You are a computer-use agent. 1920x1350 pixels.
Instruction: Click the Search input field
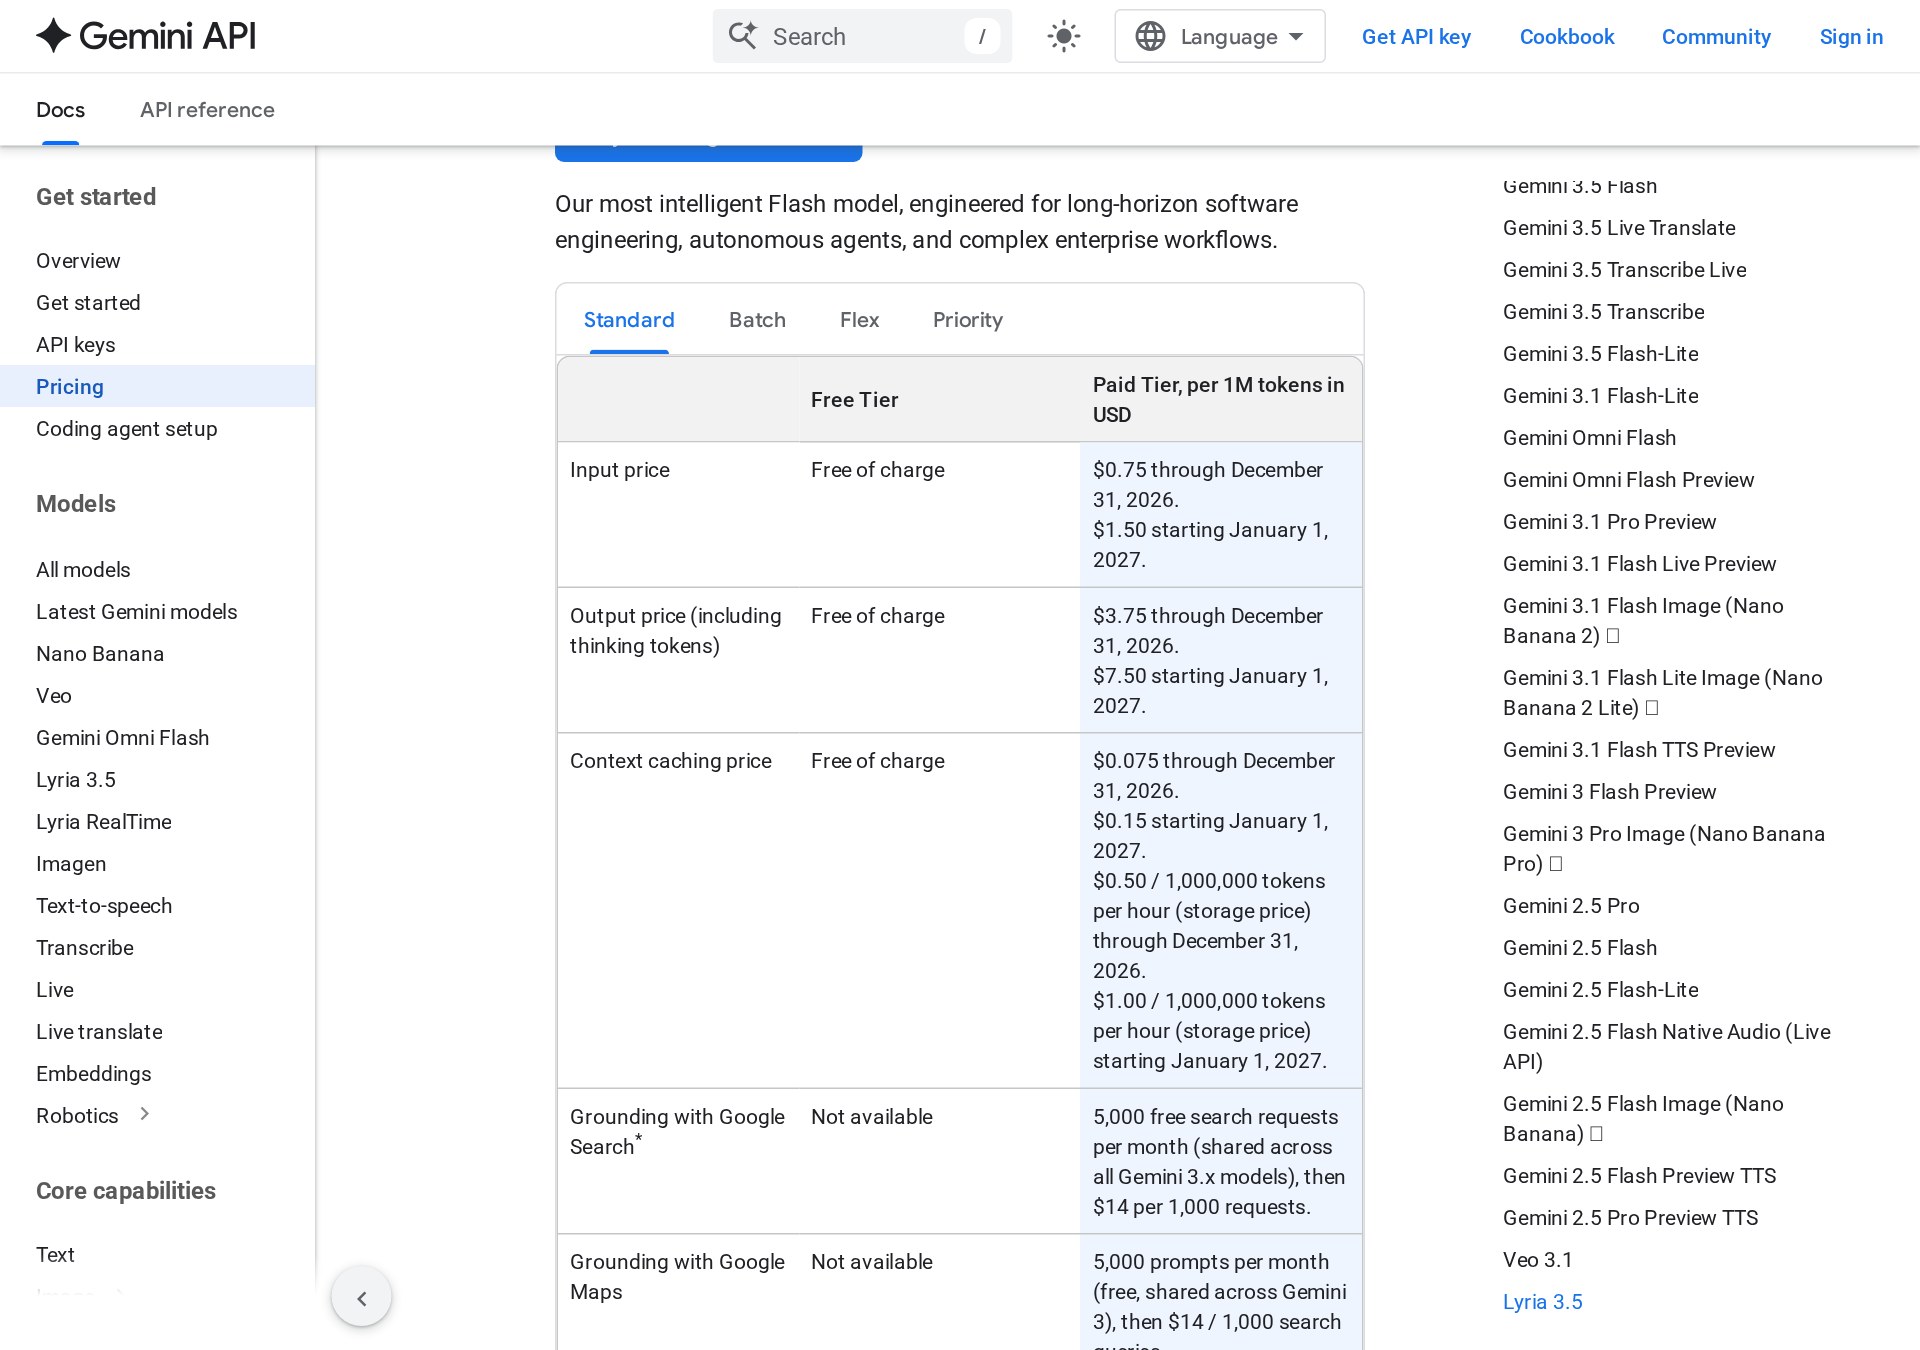(x=862, y=37)
